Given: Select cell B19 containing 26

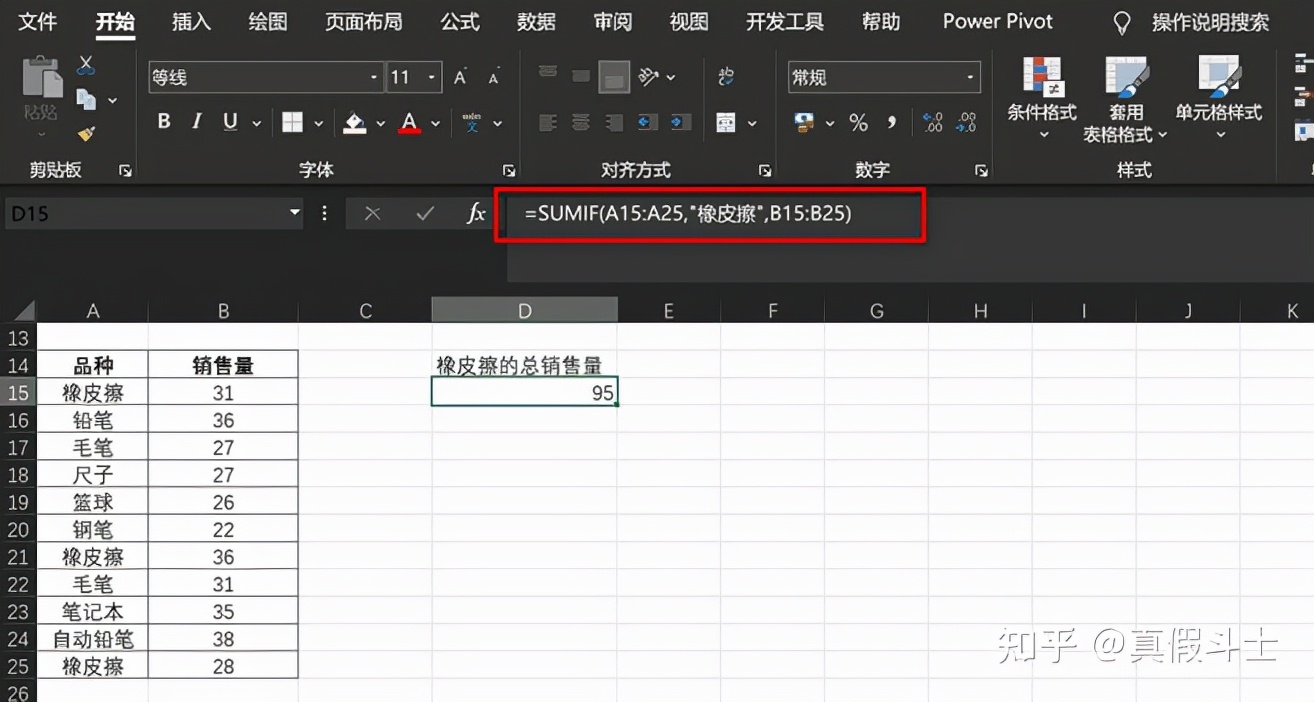Looking at the screenshot, I should [222, 501].
